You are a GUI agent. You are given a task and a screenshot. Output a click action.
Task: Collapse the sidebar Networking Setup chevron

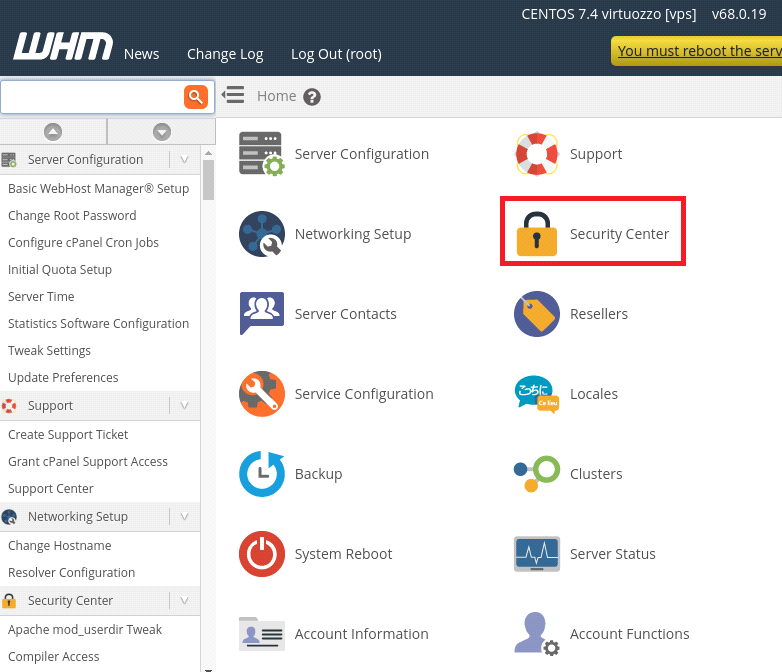tap(185, 517)
